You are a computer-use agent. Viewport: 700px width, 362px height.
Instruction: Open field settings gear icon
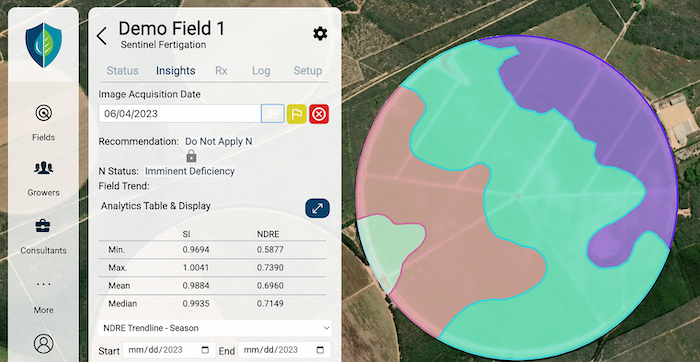[320, 33]
